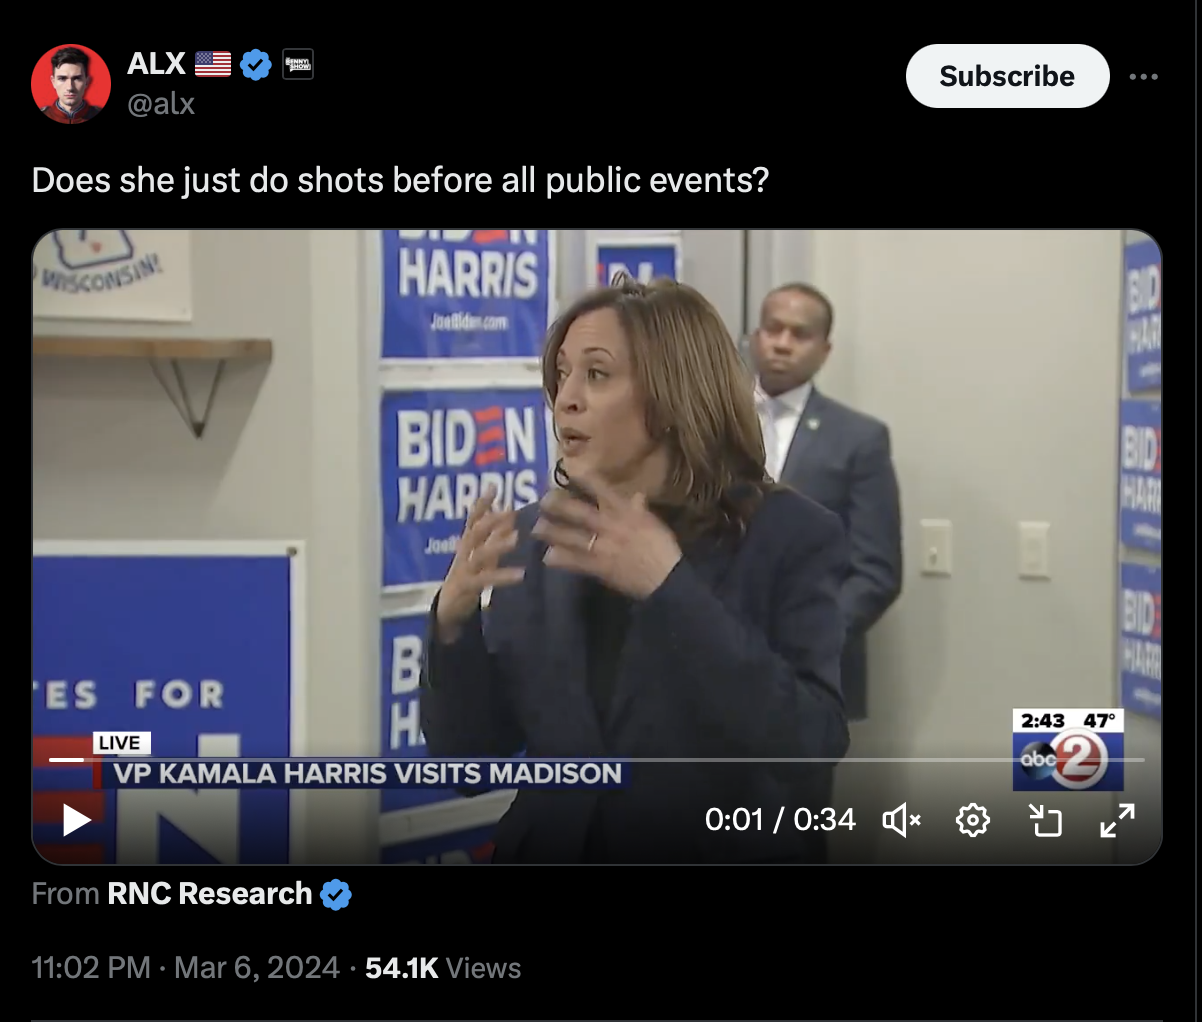Click the blue verified badge next to ALX
Image resolution: width=1202 pixels, height=1022 pixels.
point(256,64)
